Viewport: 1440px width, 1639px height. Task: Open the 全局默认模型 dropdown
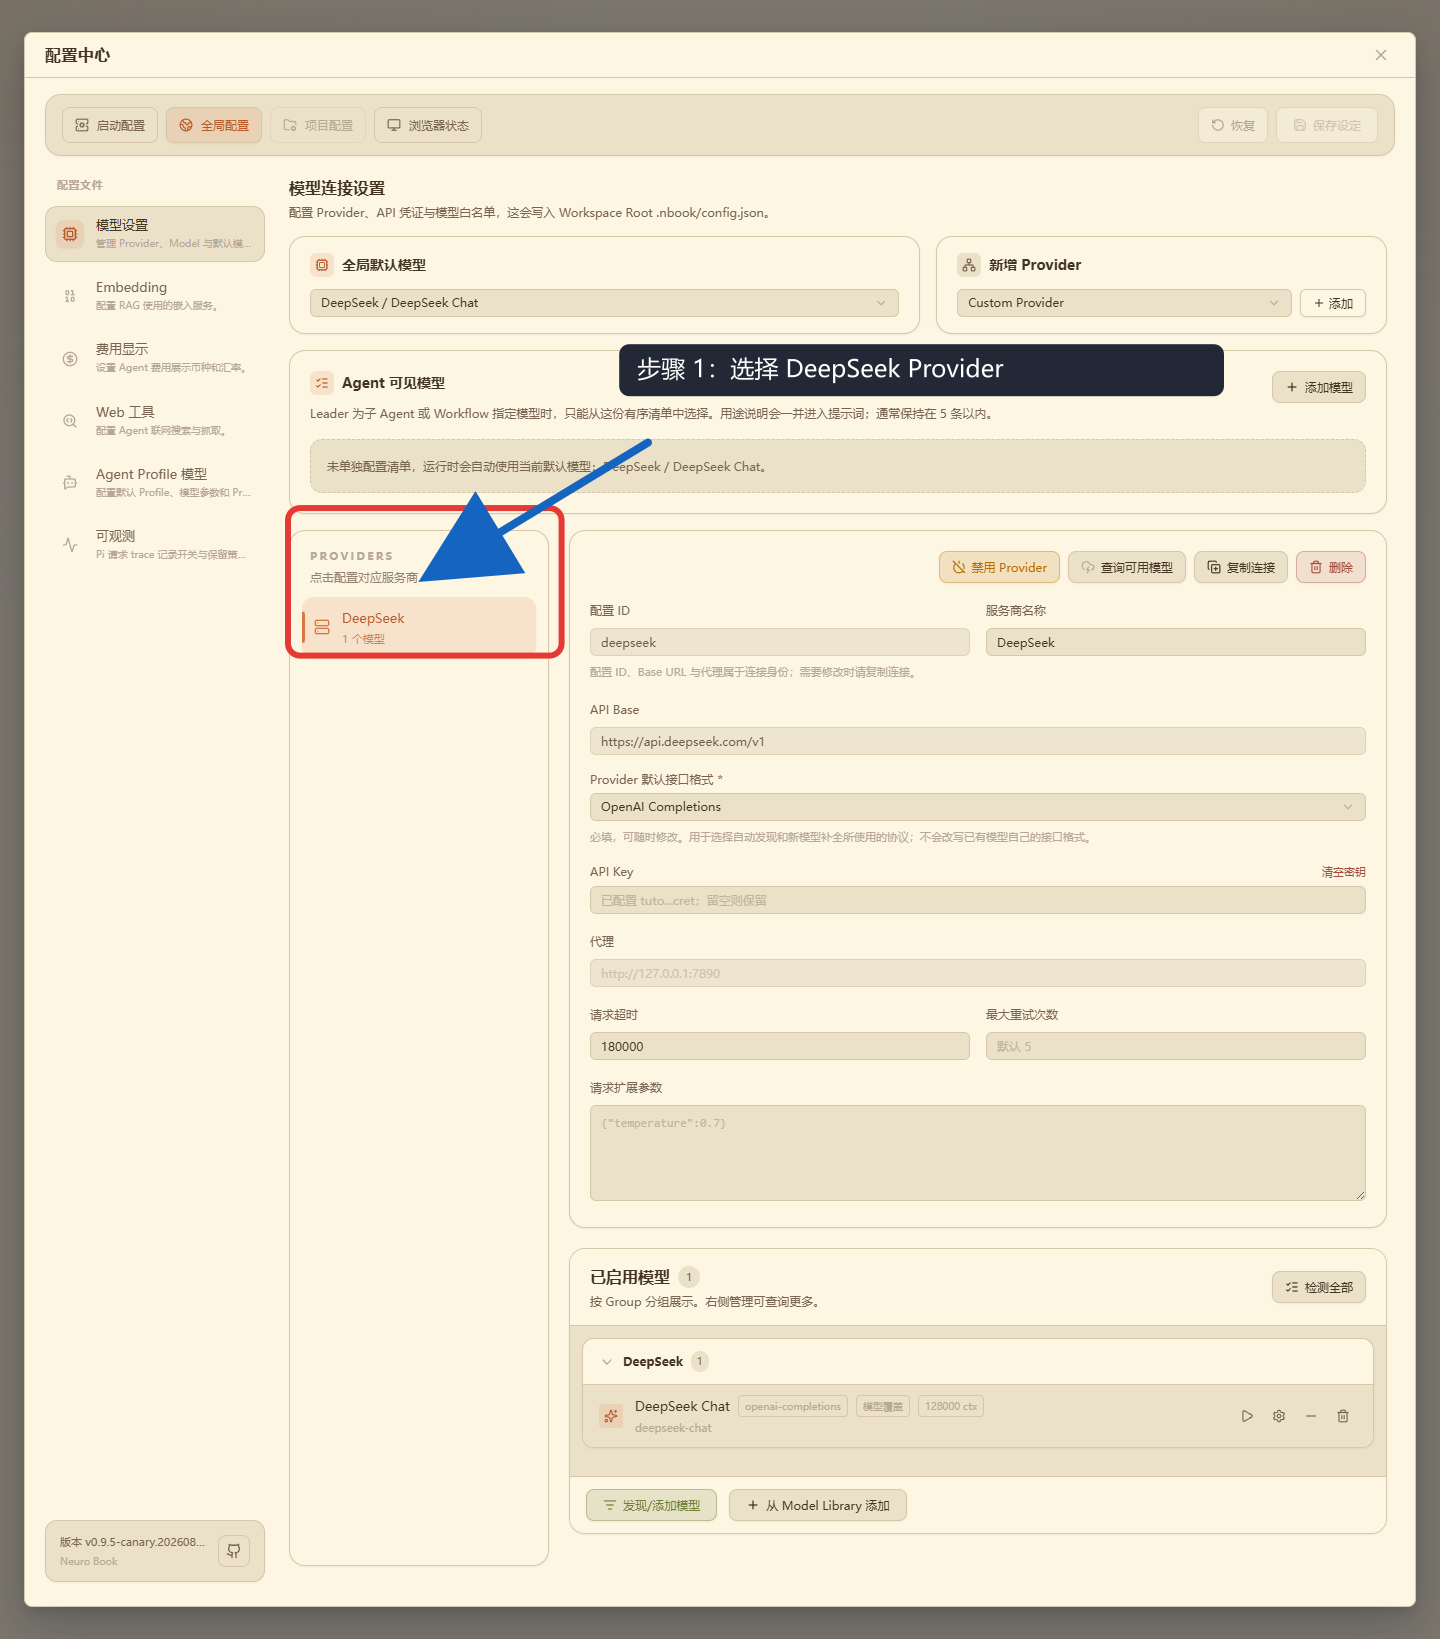(604, 303)
